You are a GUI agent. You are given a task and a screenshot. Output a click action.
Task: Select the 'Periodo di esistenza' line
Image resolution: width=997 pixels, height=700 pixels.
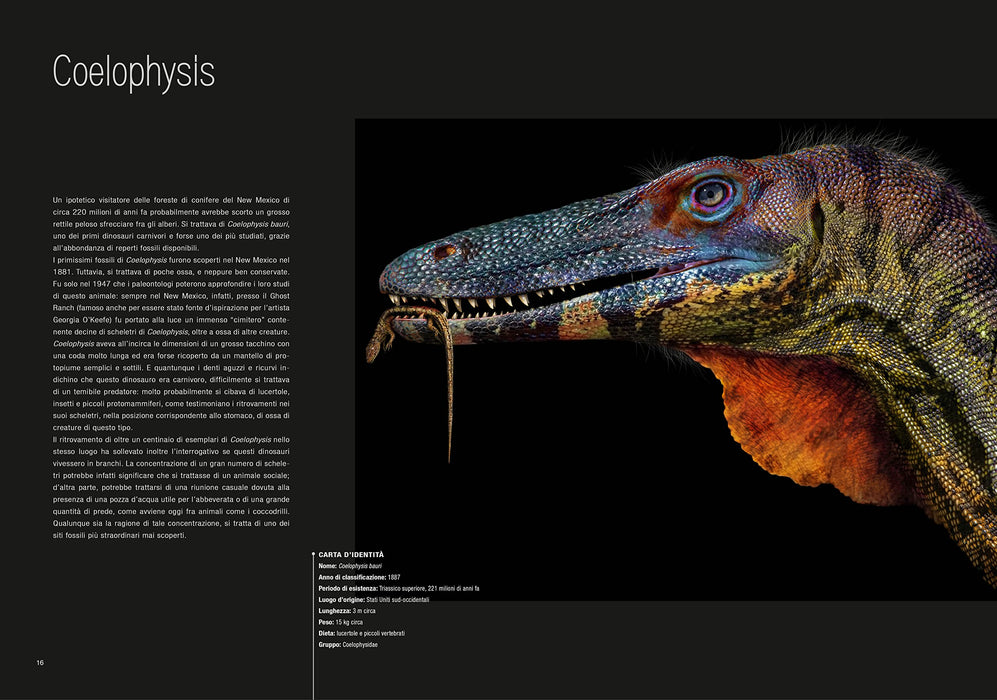399,589
